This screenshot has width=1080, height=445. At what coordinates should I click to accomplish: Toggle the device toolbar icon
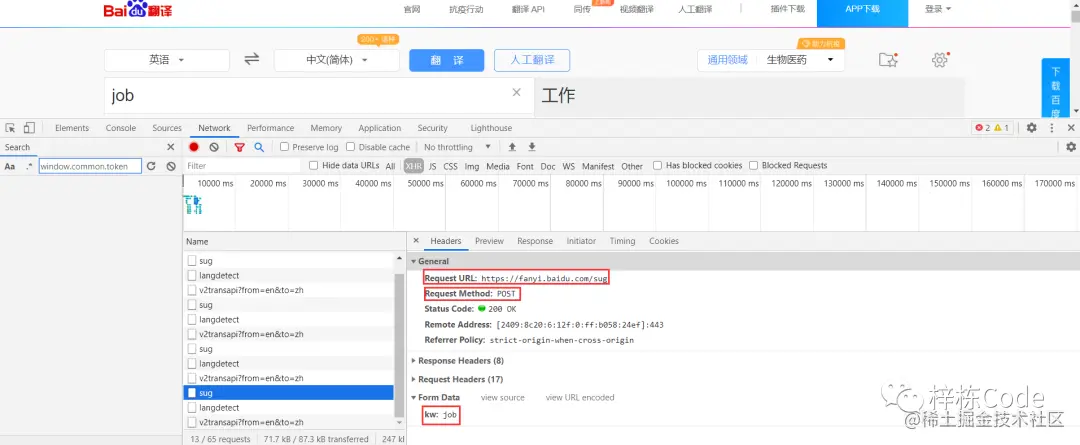(x=29, y=128)
